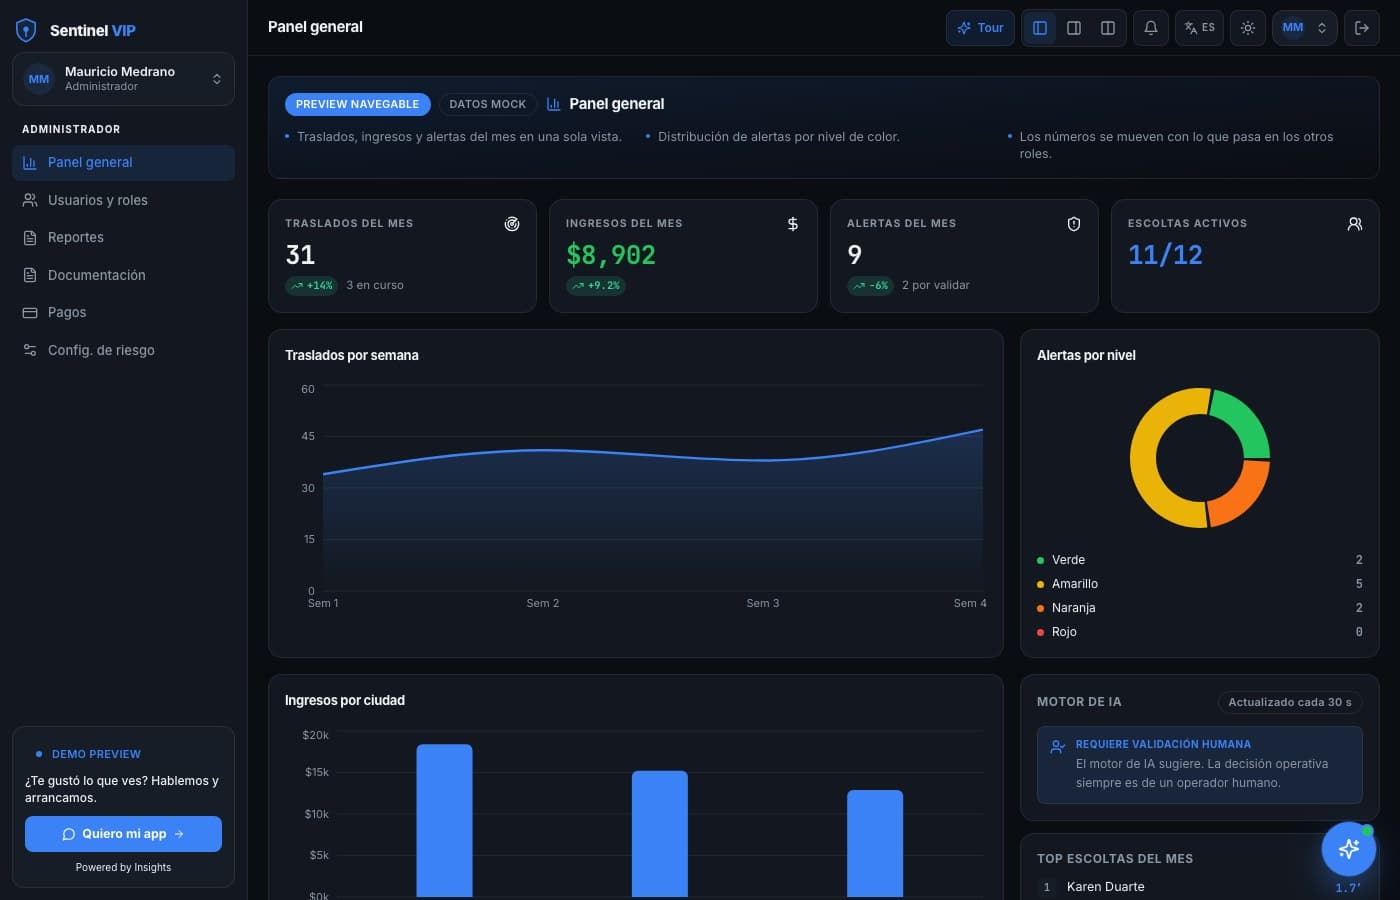The image size is (1400, 900).
Task: Click user icon in Escoltas activos card
Action: 1355,224
